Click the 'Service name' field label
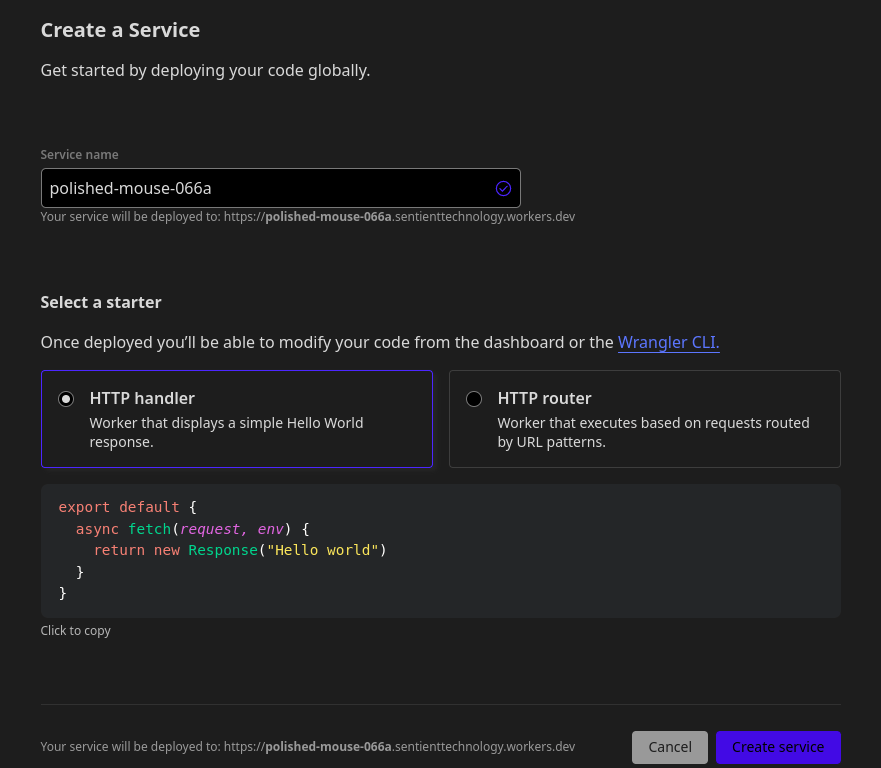This screenshot has height=768, width=881. tap(79, 155)
